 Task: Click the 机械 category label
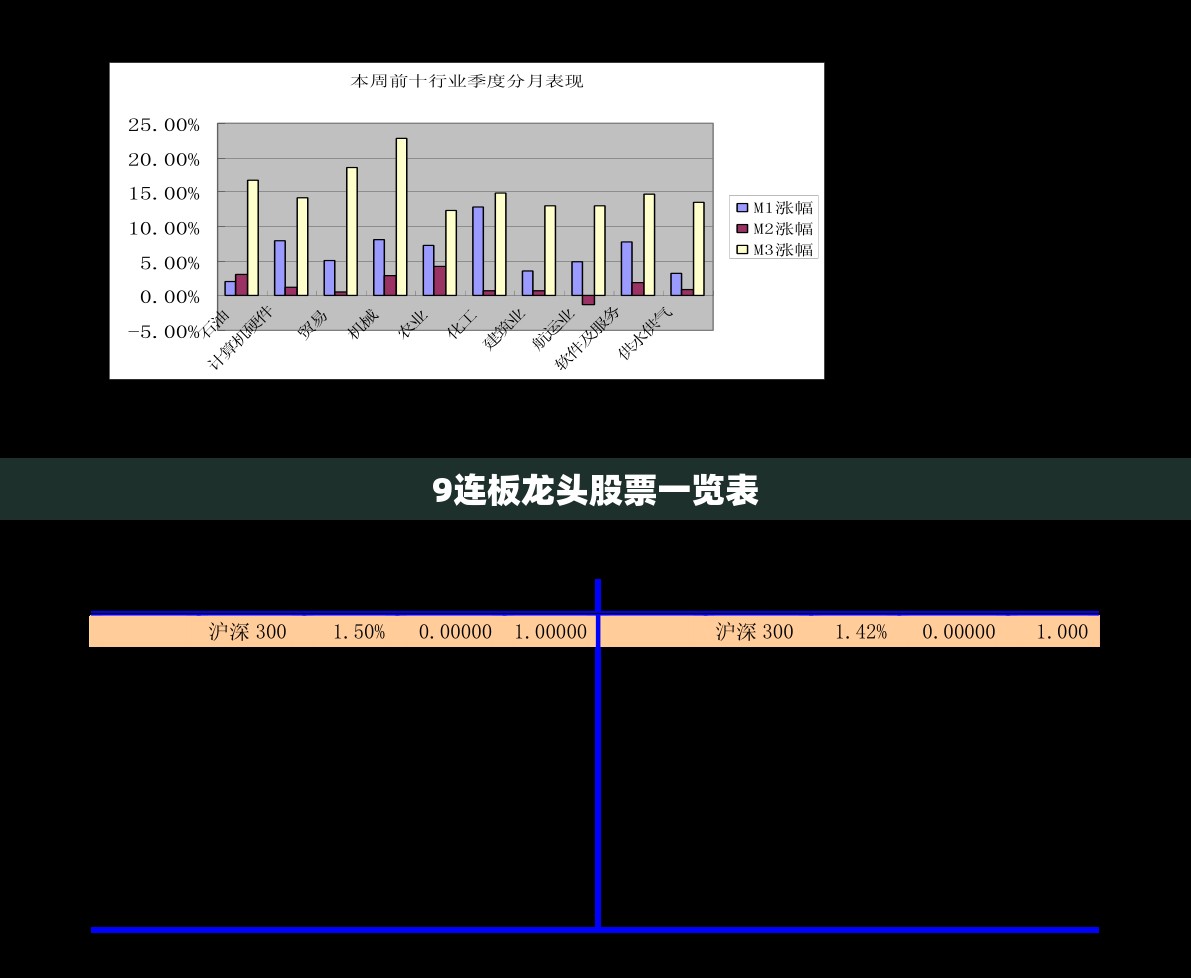[362, 323]
